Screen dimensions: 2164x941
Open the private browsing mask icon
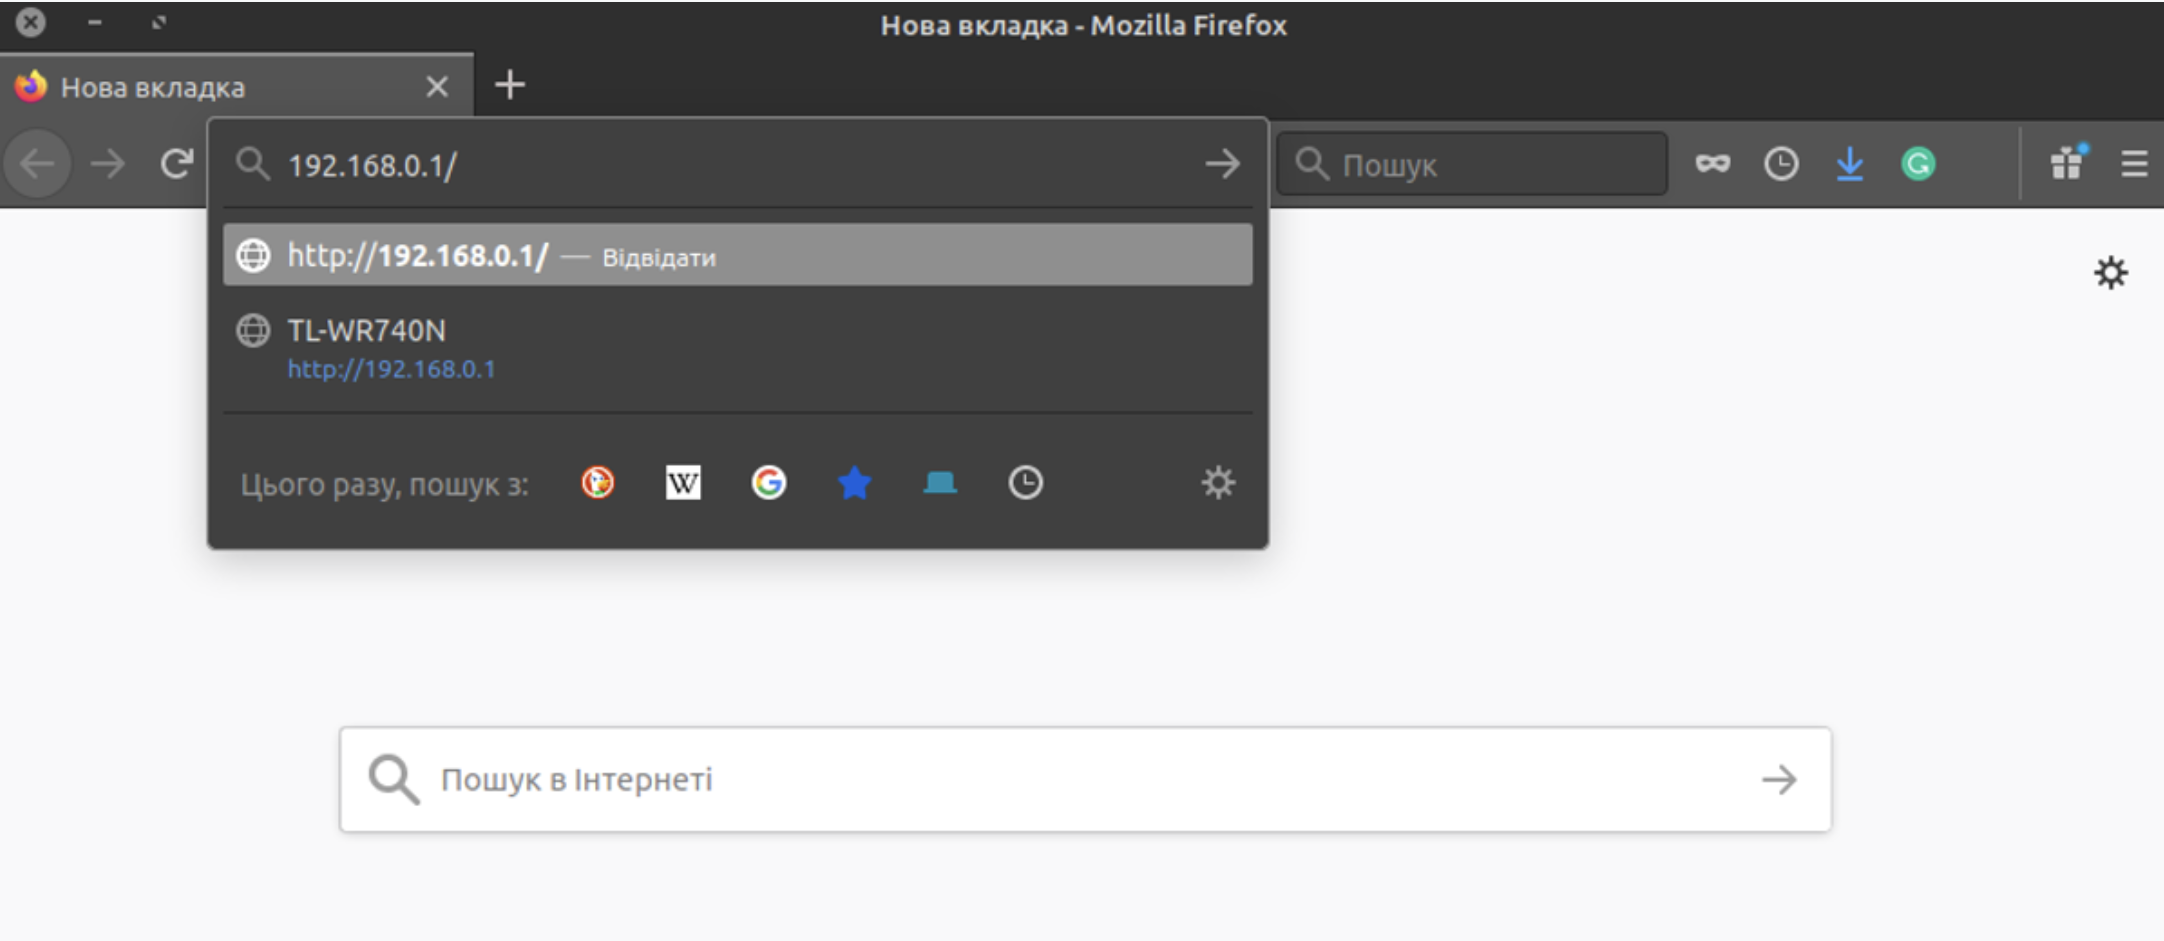1712,164
